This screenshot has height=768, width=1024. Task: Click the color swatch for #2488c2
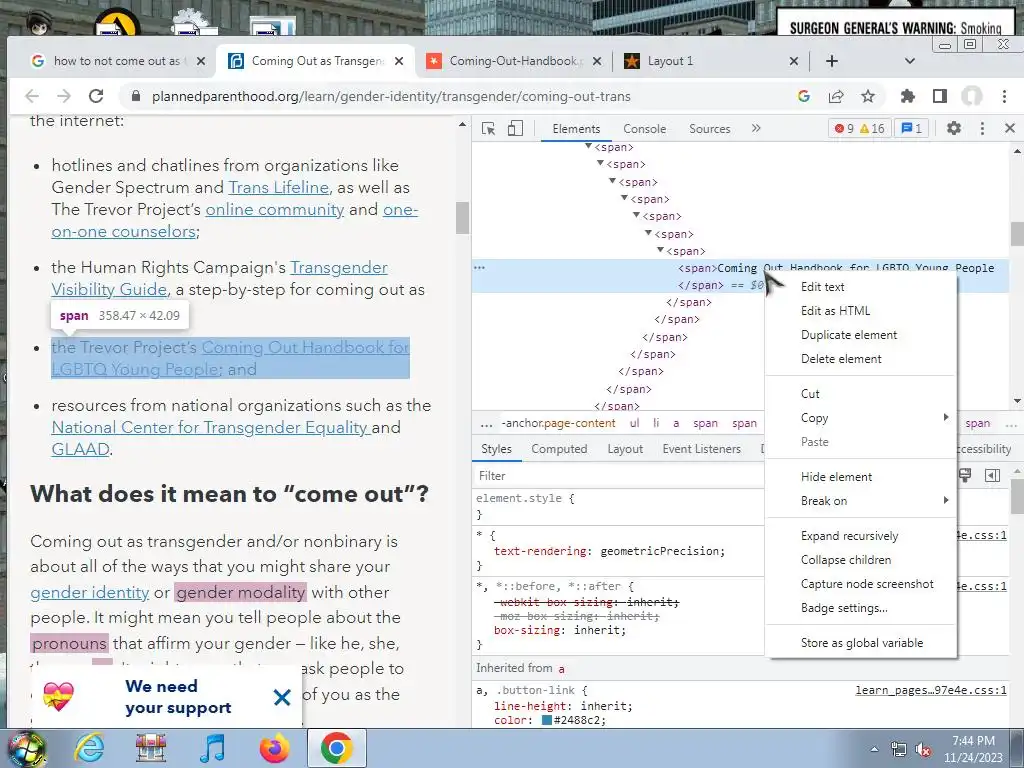547,720
